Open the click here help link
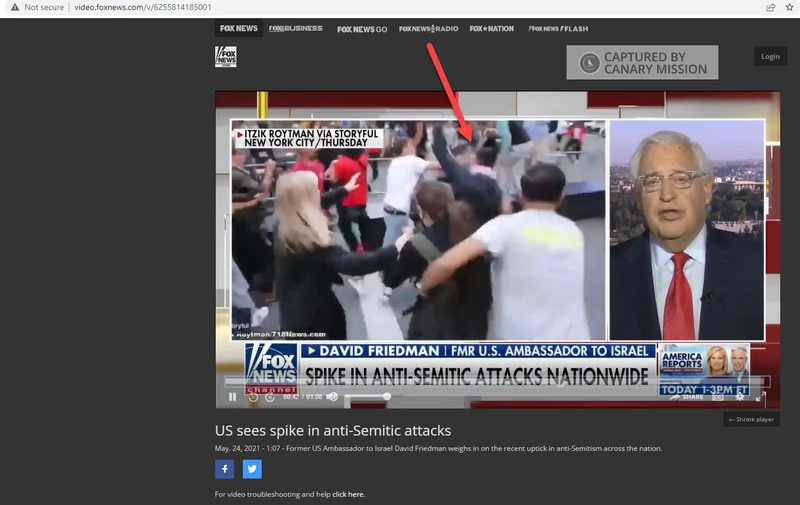The image size is (800, 505). [348, 494]
